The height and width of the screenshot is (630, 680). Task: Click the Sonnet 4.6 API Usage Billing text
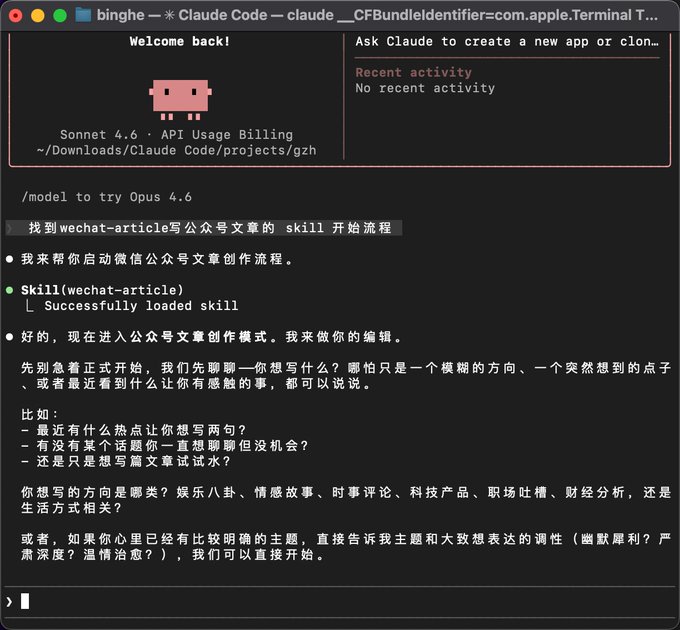177,135
